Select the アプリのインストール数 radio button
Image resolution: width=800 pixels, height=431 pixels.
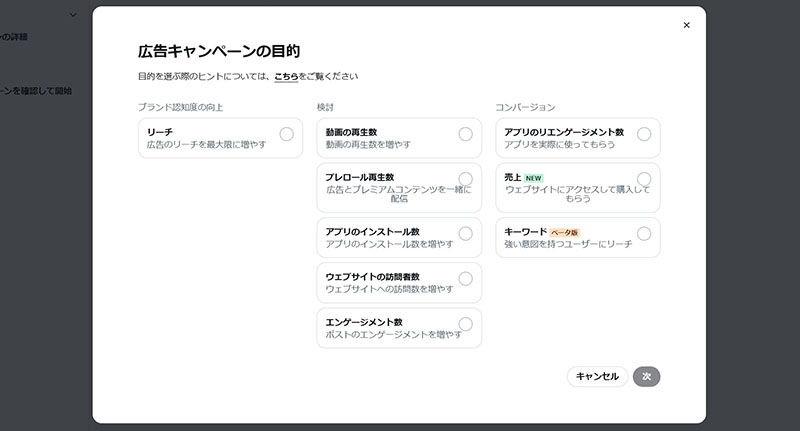465,233
